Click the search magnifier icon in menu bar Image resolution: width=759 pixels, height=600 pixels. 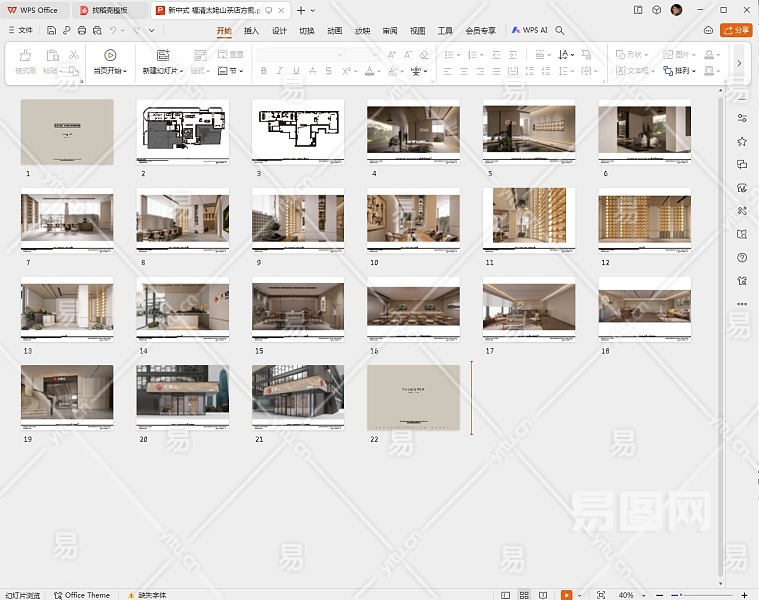click(560, 31)
